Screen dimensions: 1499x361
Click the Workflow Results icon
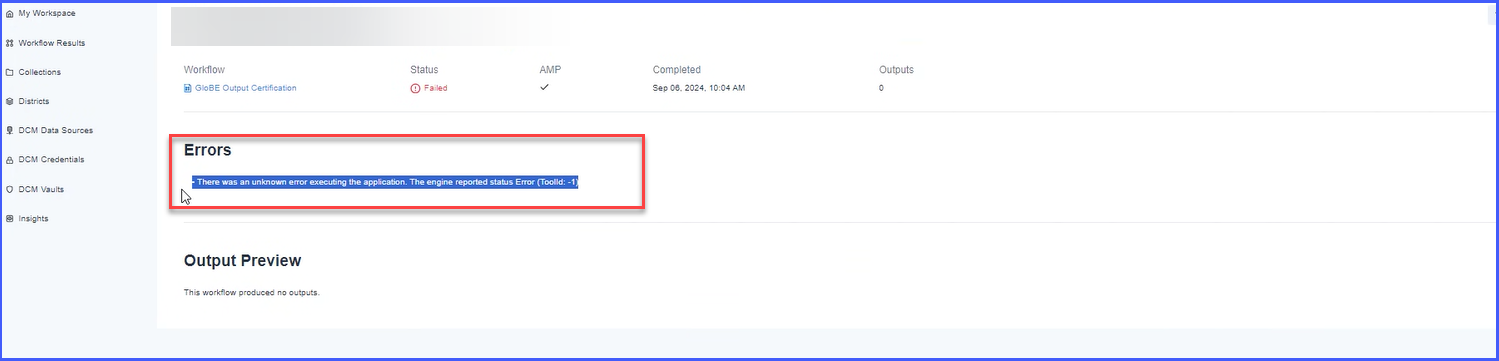pyautogui.click(x=9, y=43)
